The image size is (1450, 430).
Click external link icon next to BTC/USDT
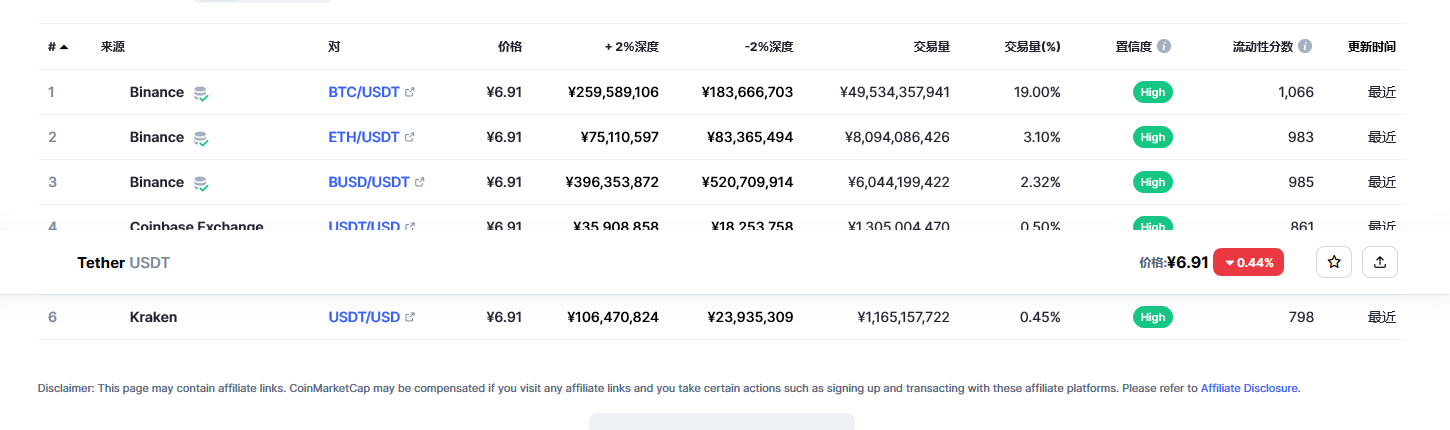pyautogui.click(x=410, y=92)
